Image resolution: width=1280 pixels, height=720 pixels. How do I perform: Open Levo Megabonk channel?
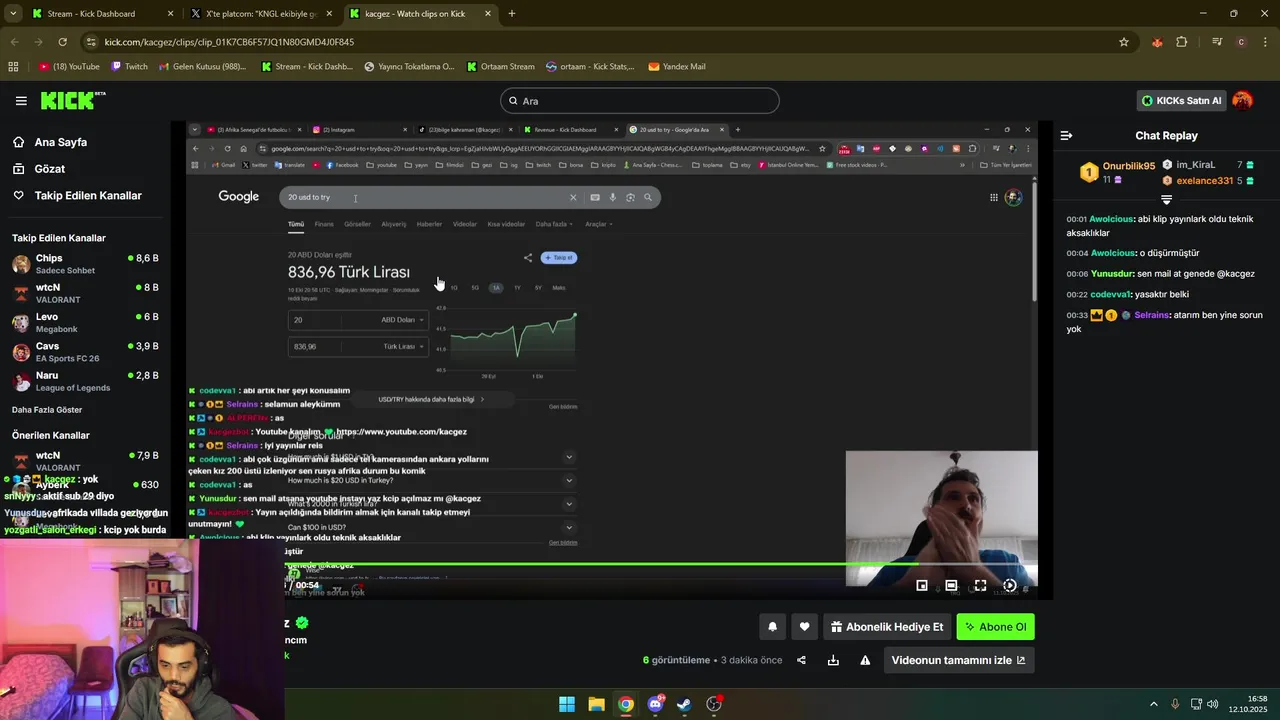[86, 322]
